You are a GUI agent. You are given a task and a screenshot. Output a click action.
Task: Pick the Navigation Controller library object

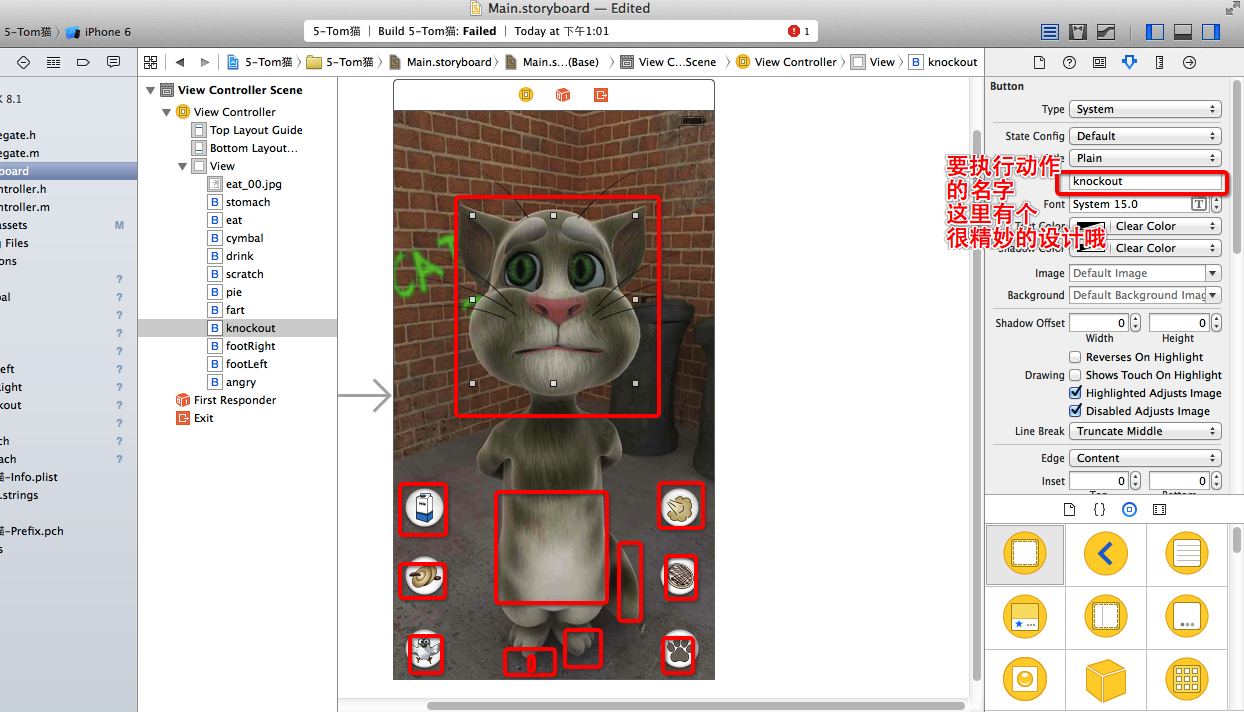(1106, 554)
